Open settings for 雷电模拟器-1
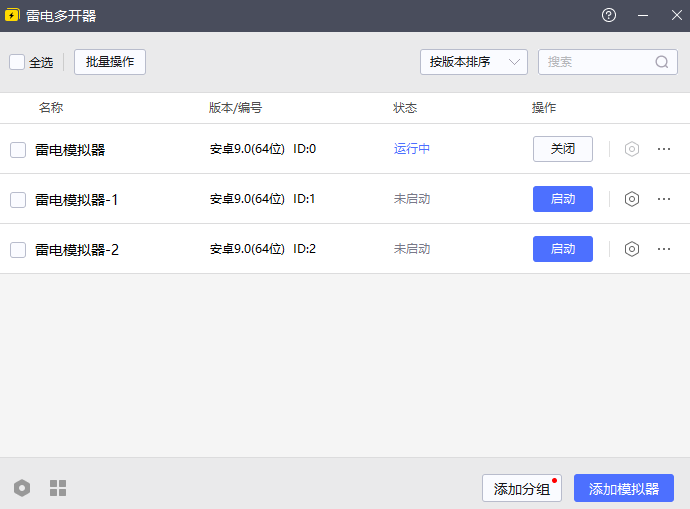 (x=631, y=199)
